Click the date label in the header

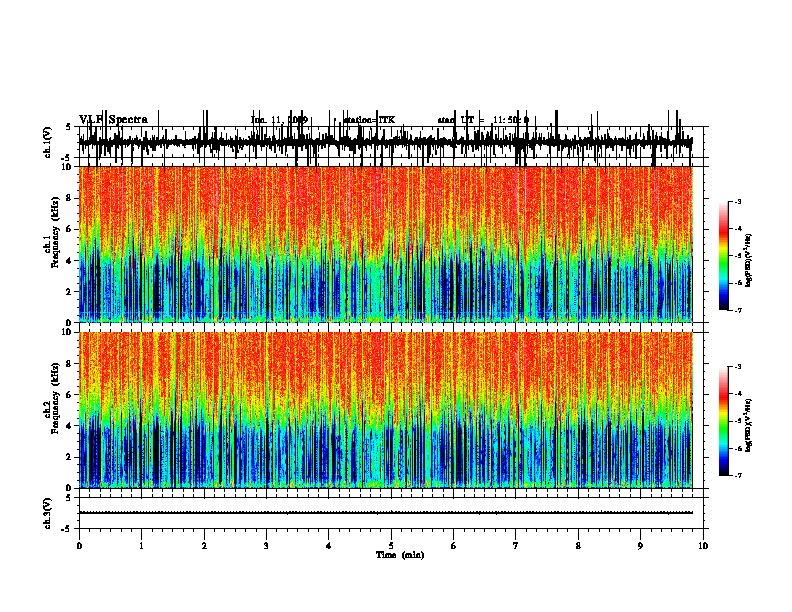pyautogui.click(x=279, y=120)
